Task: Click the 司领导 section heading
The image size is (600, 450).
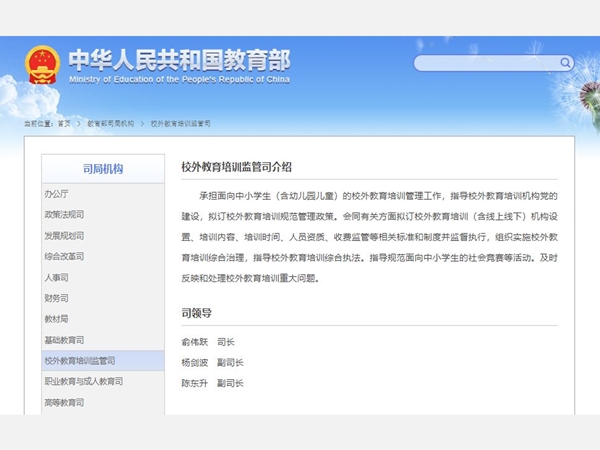Action: pyautogui.click(x=196, y=313)
